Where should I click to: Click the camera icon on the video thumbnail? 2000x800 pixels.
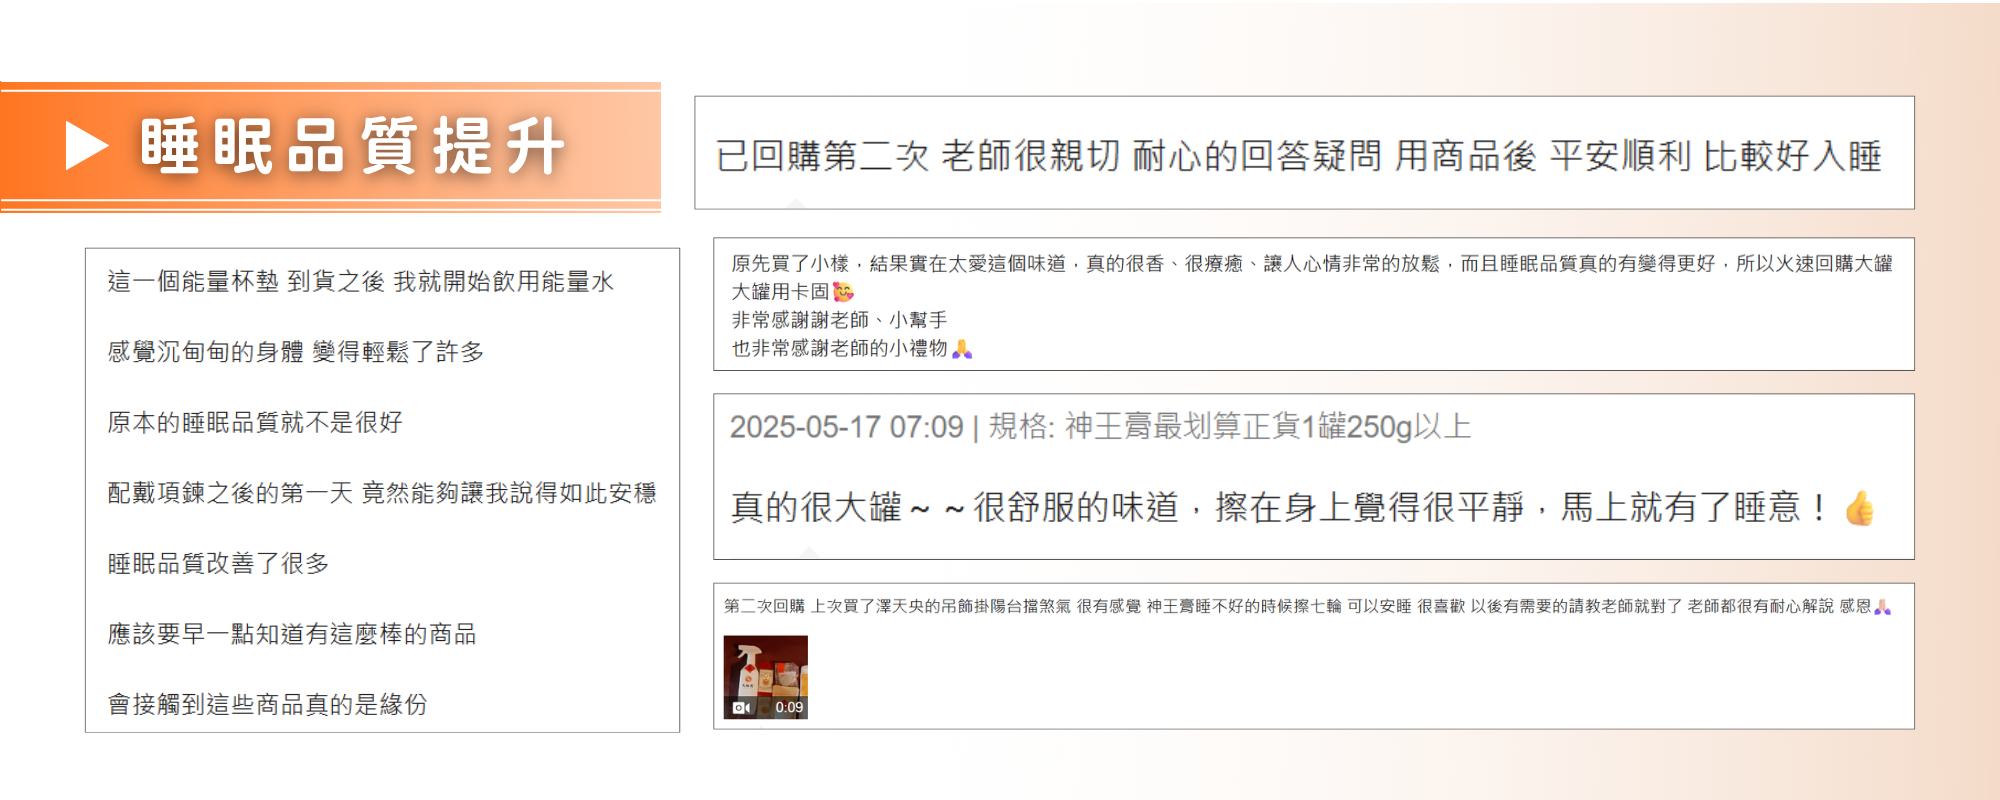click(x=741, y=707)
